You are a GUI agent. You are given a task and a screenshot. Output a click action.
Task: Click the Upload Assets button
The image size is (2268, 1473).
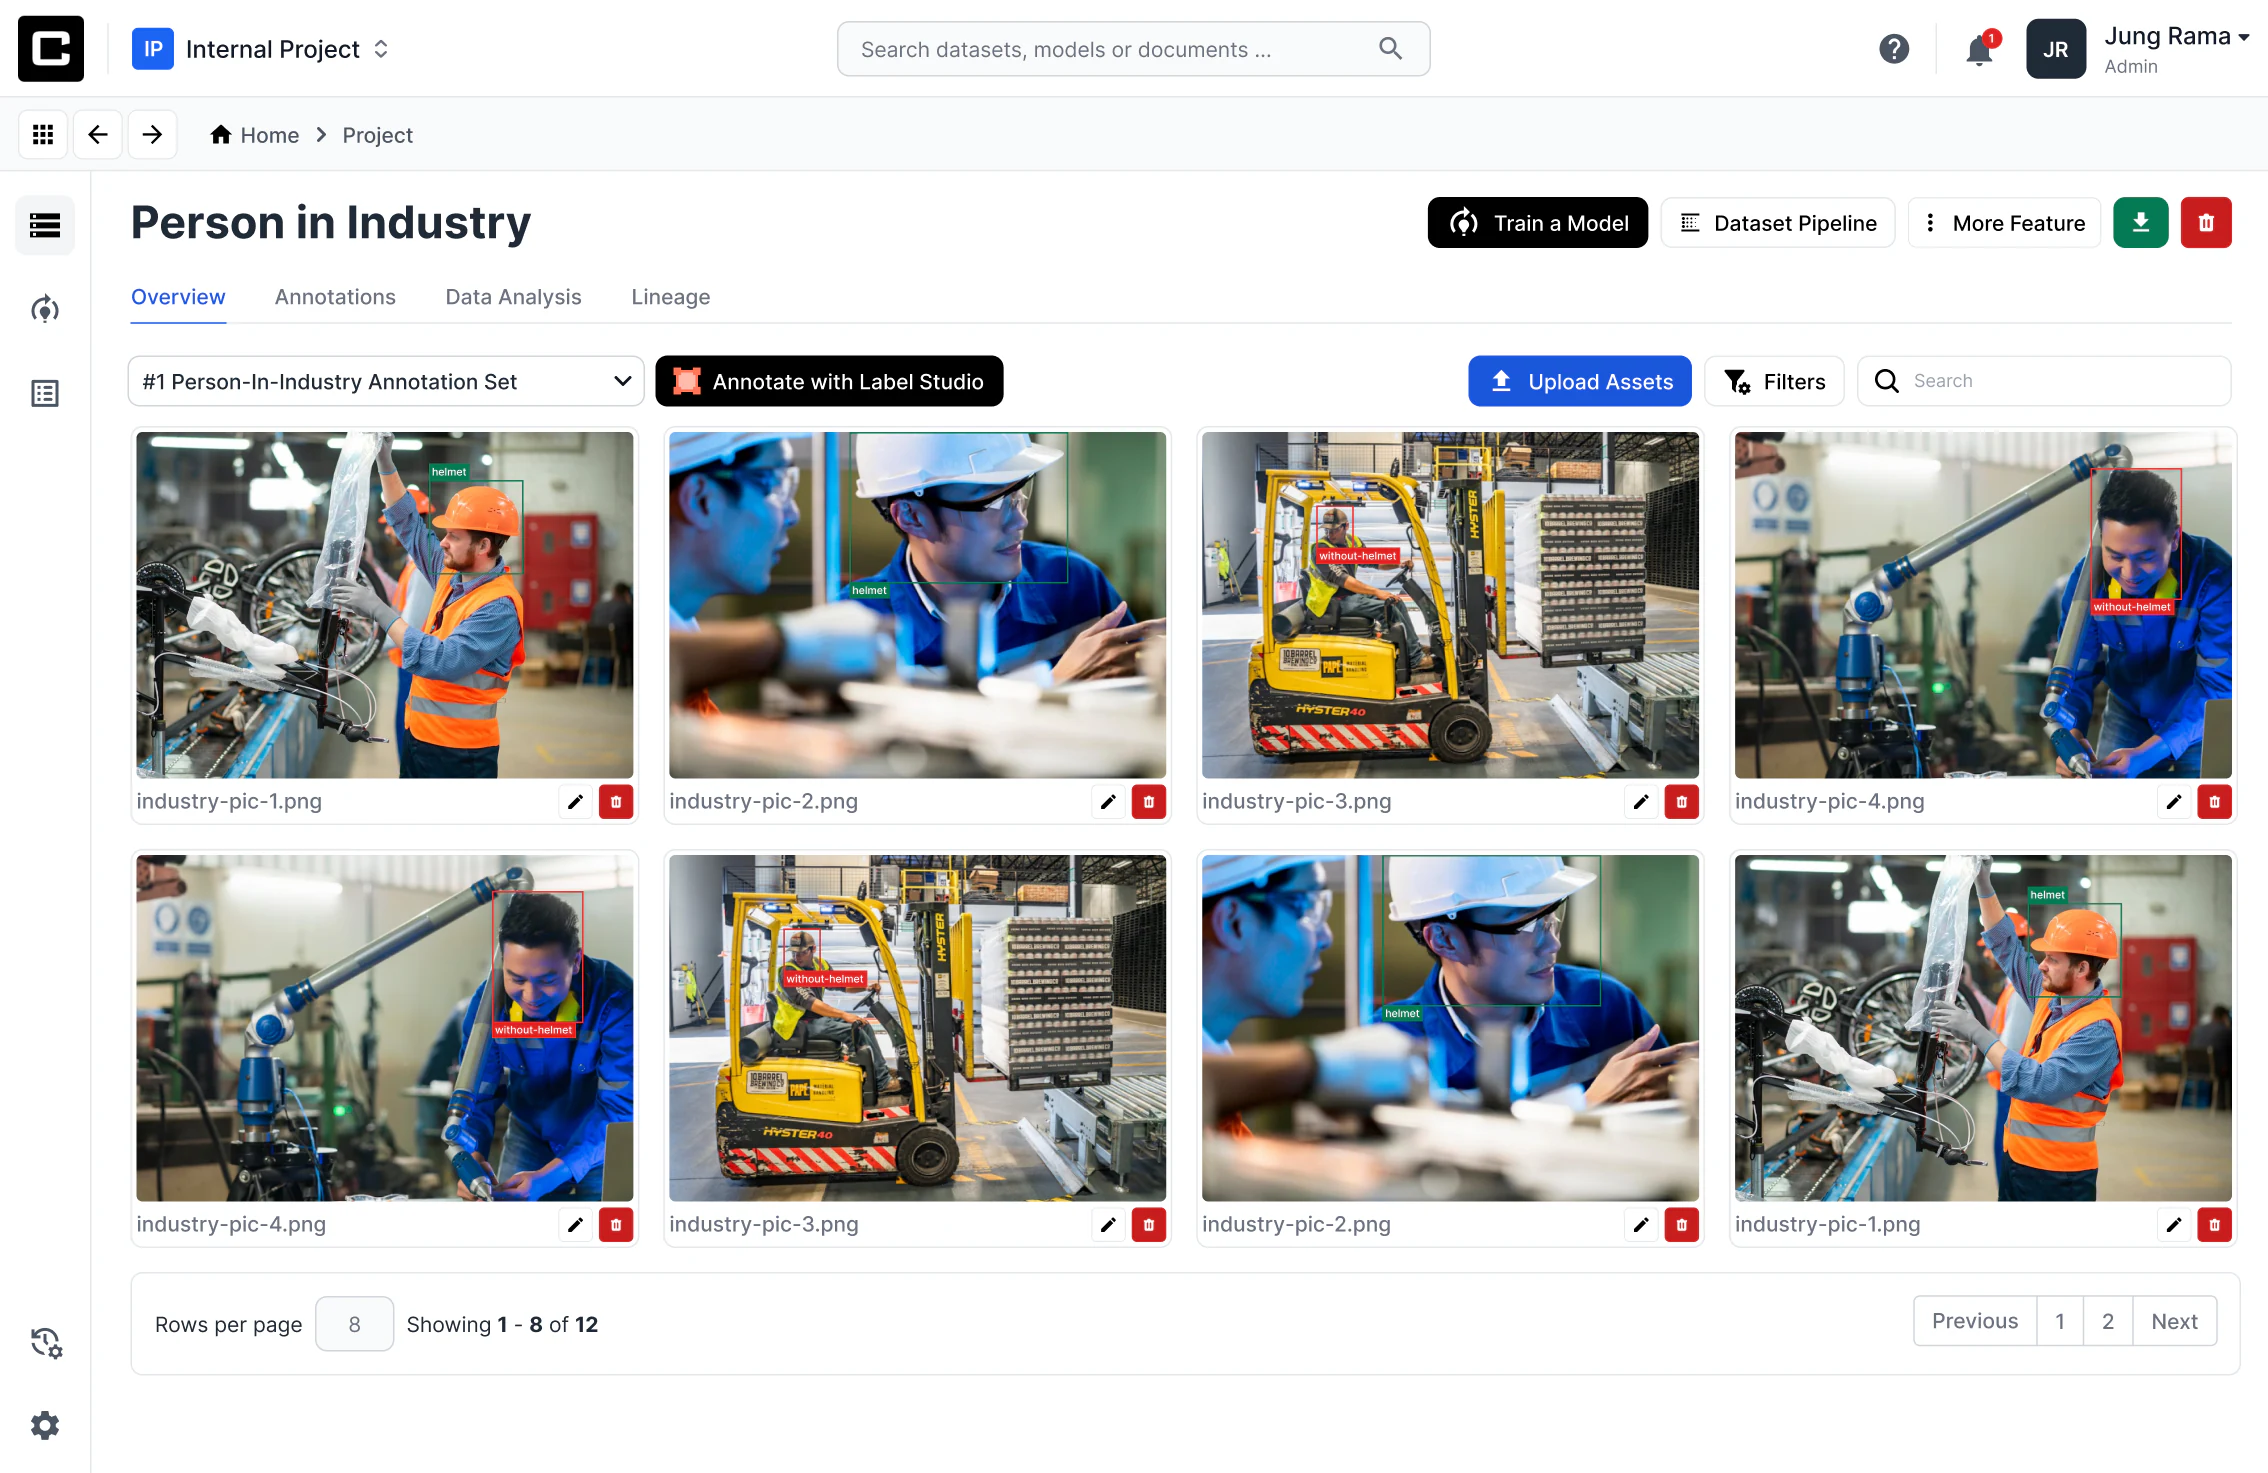(1580, 381)
